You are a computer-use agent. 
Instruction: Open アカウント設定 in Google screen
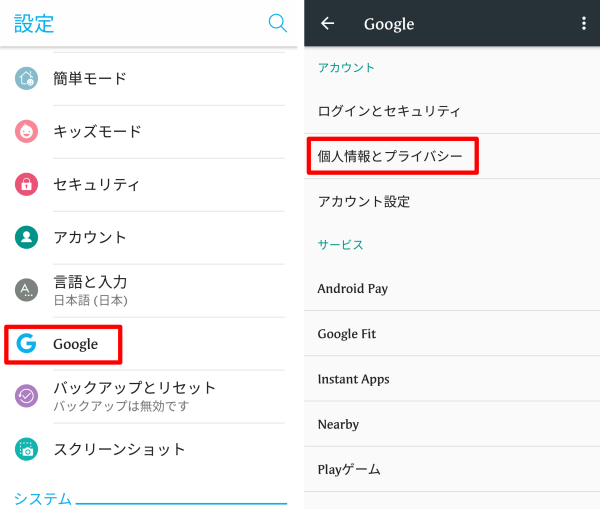click(x=452, y=201)
